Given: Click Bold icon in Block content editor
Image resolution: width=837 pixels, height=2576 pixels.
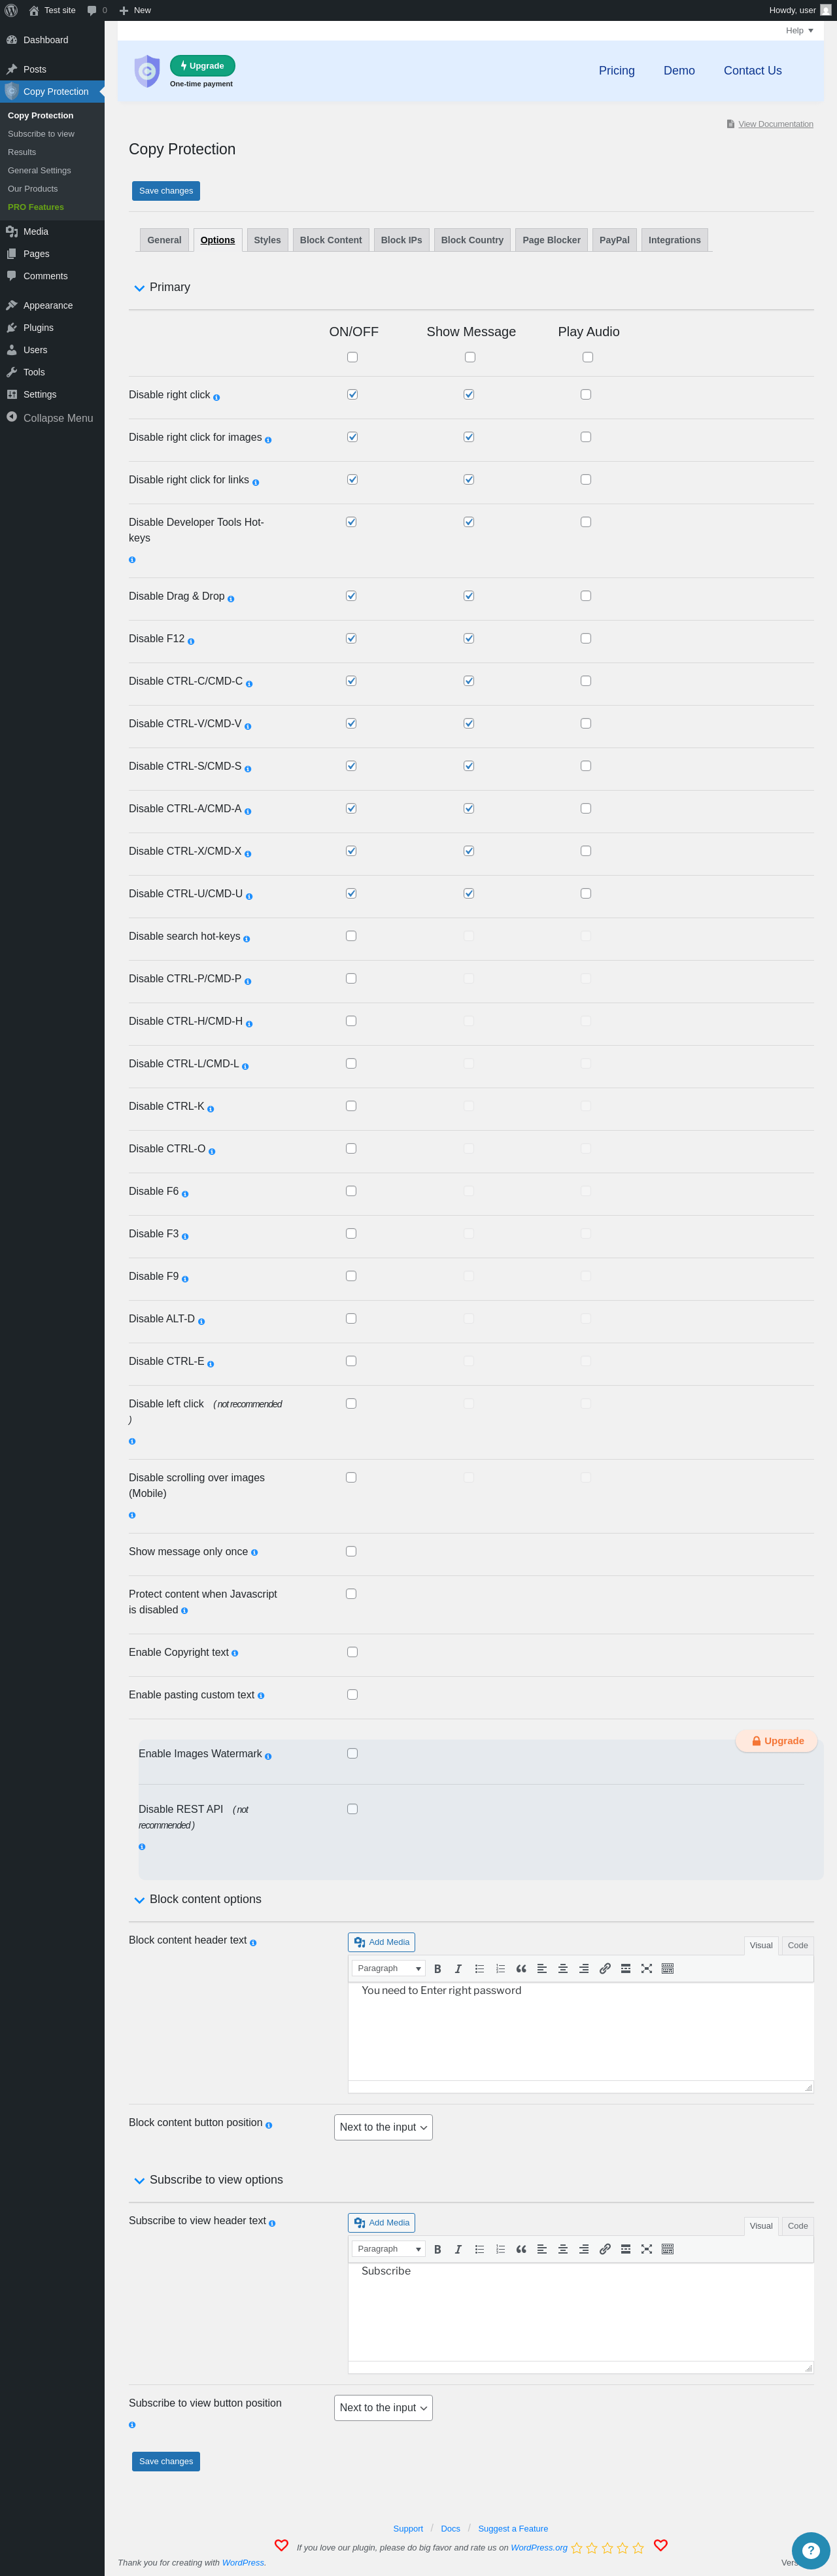Looking at the screenshot, I should (437, 1968).
